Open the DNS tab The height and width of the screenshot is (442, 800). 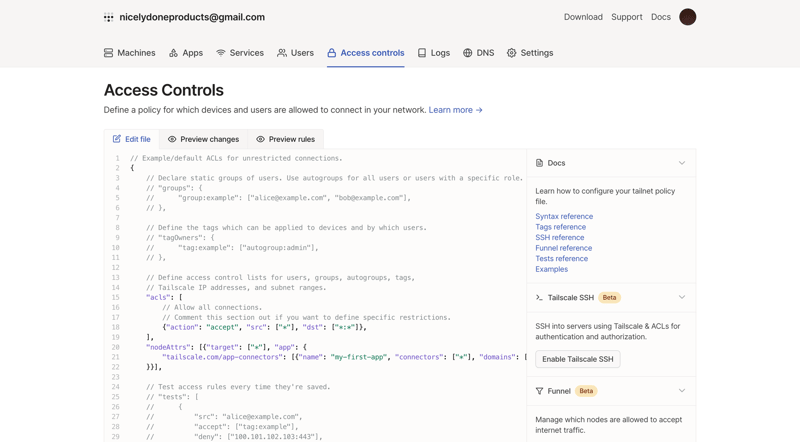479,53
